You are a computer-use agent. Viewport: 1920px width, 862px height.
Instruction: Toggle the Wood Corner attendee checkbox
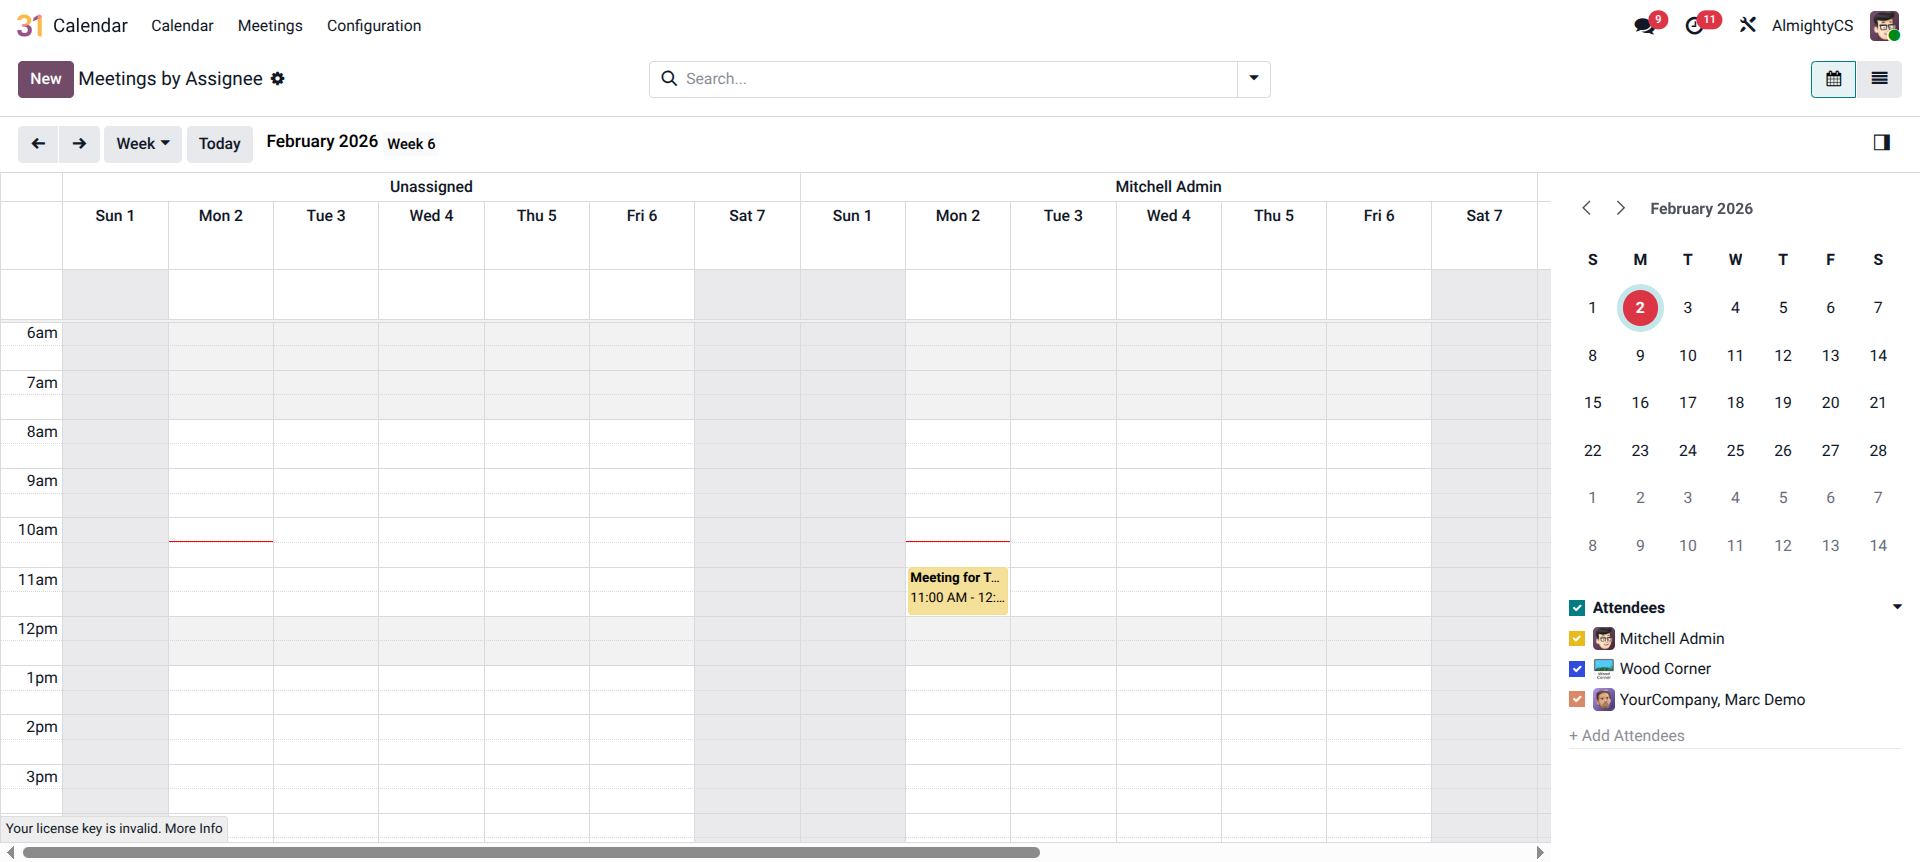1577,669
